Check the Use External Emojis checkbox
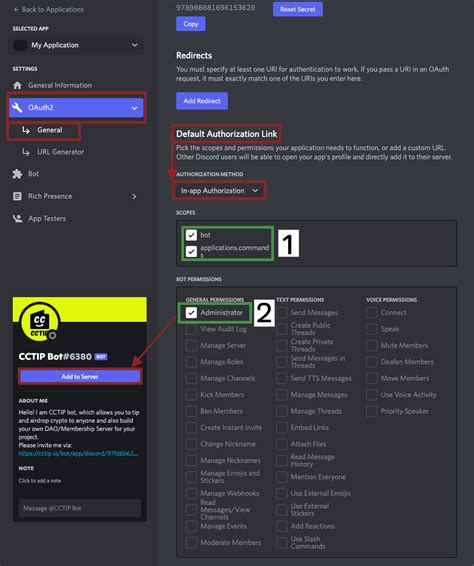The width and height of the screenshot is (474, 566). (281, 493)
